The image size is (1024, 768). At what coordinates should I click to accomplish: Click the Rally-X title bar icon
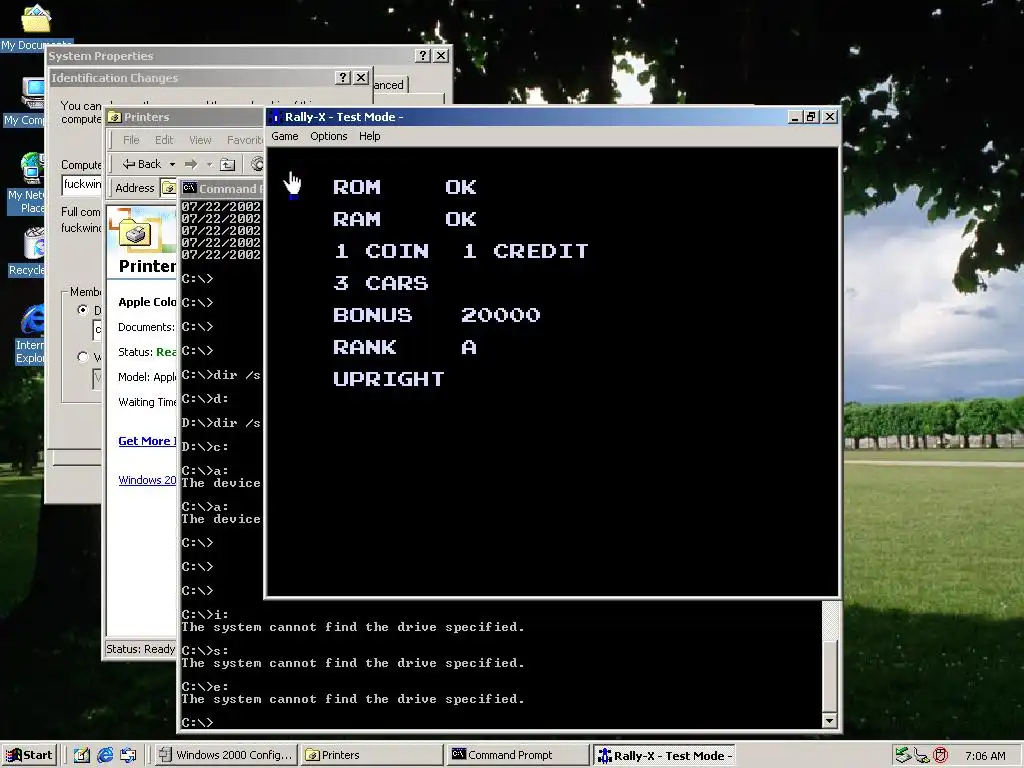[x=276, y=117]
